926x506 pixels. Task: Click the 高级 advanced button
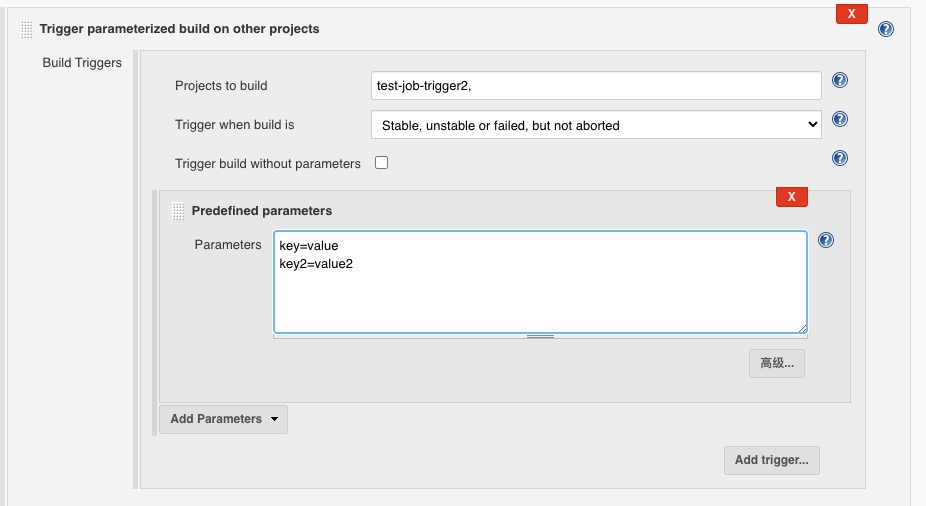click(776, 363)
